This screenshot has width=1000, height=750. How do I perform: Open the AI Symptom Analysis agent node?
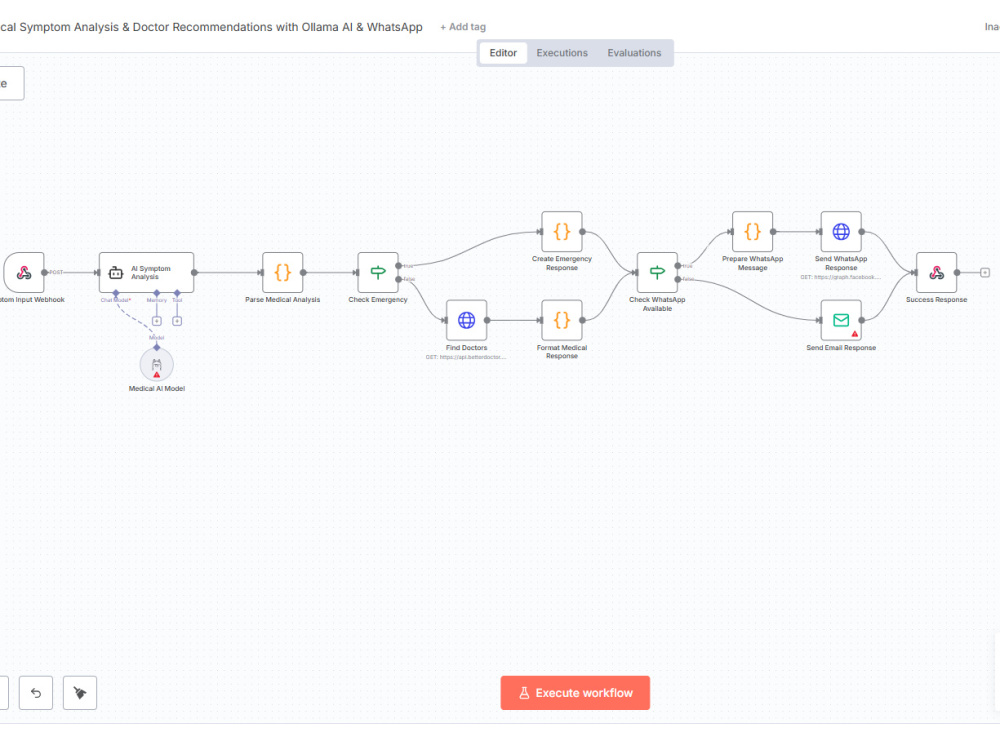146,272
